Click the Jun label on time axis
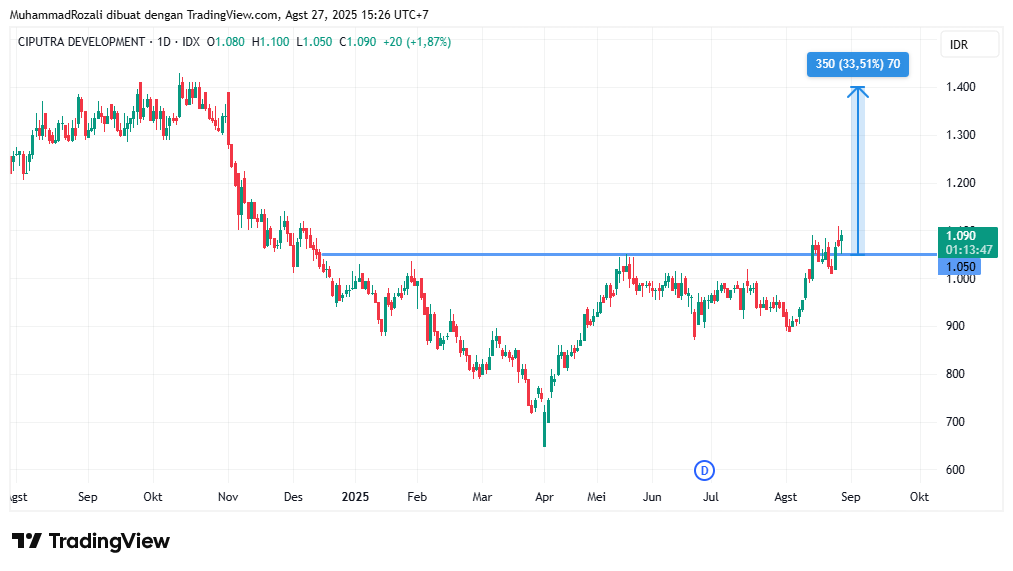The height and width of the screenshot is (571, 1013). click(652, 497)
